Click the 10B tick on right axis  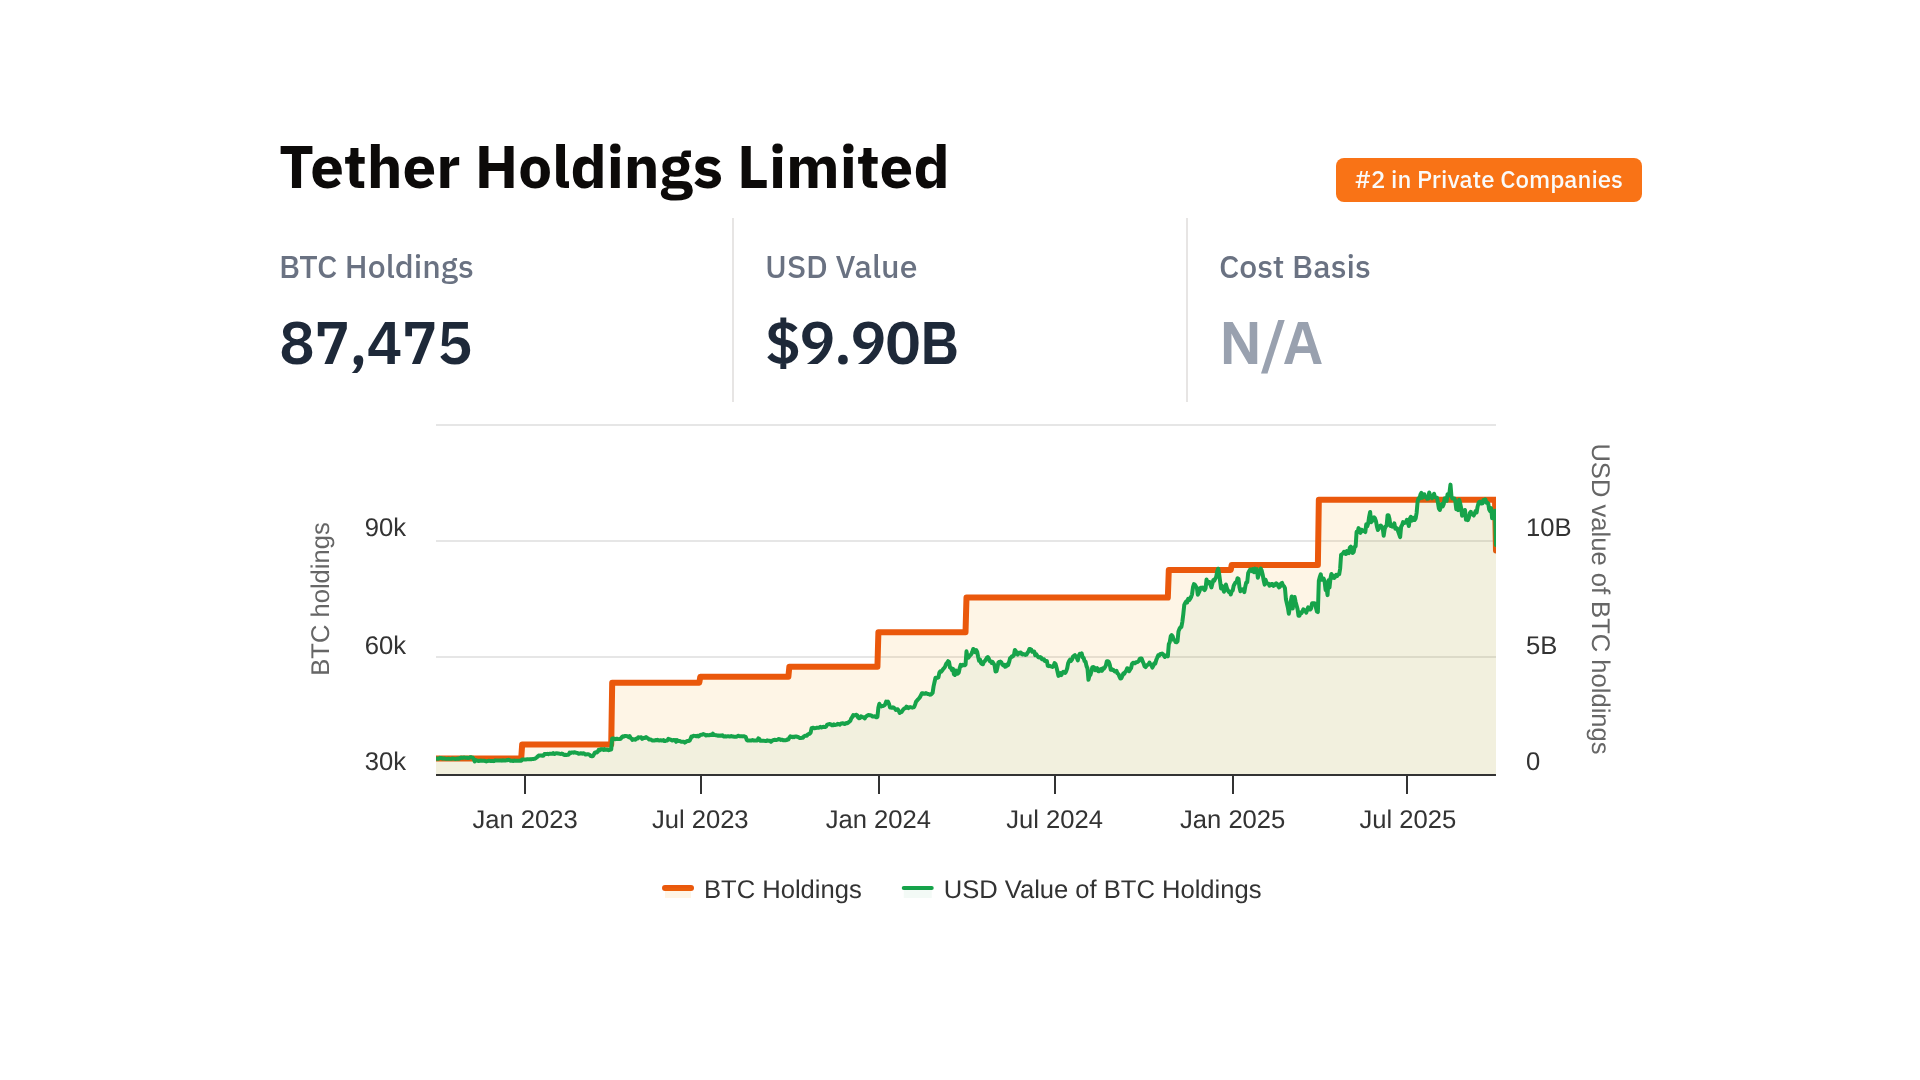[1548, 528]
